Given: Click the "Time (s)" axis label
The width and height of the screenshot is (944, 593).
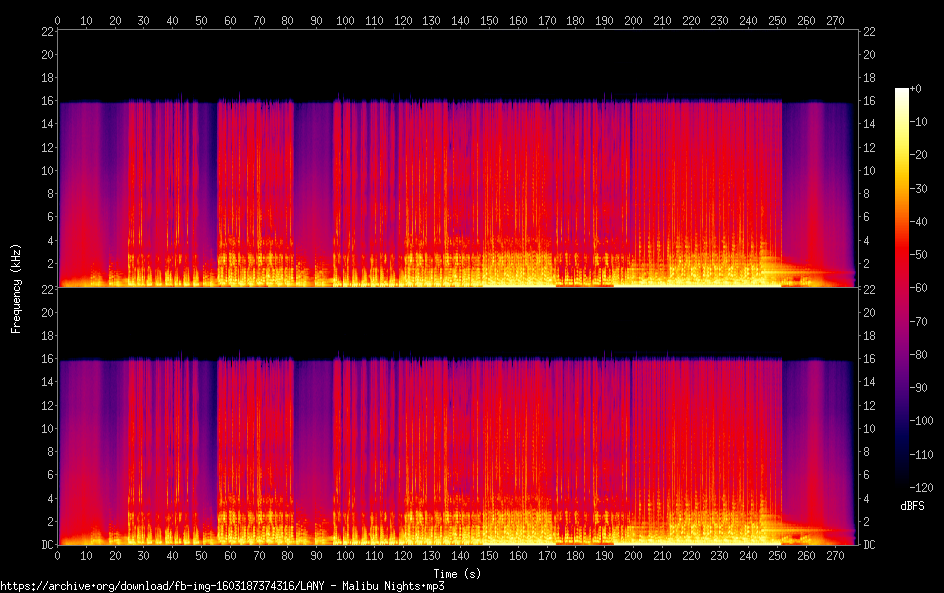Looking at the screenshot, I should (x=458, y=574).
